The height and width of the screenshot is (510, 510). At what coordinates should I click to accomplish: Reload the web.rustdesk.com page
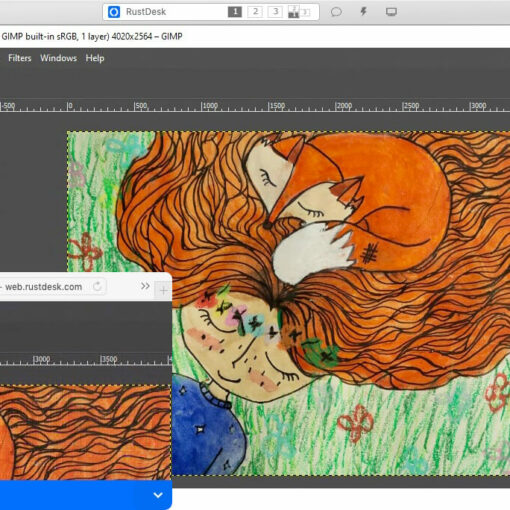tap(97, 286)
